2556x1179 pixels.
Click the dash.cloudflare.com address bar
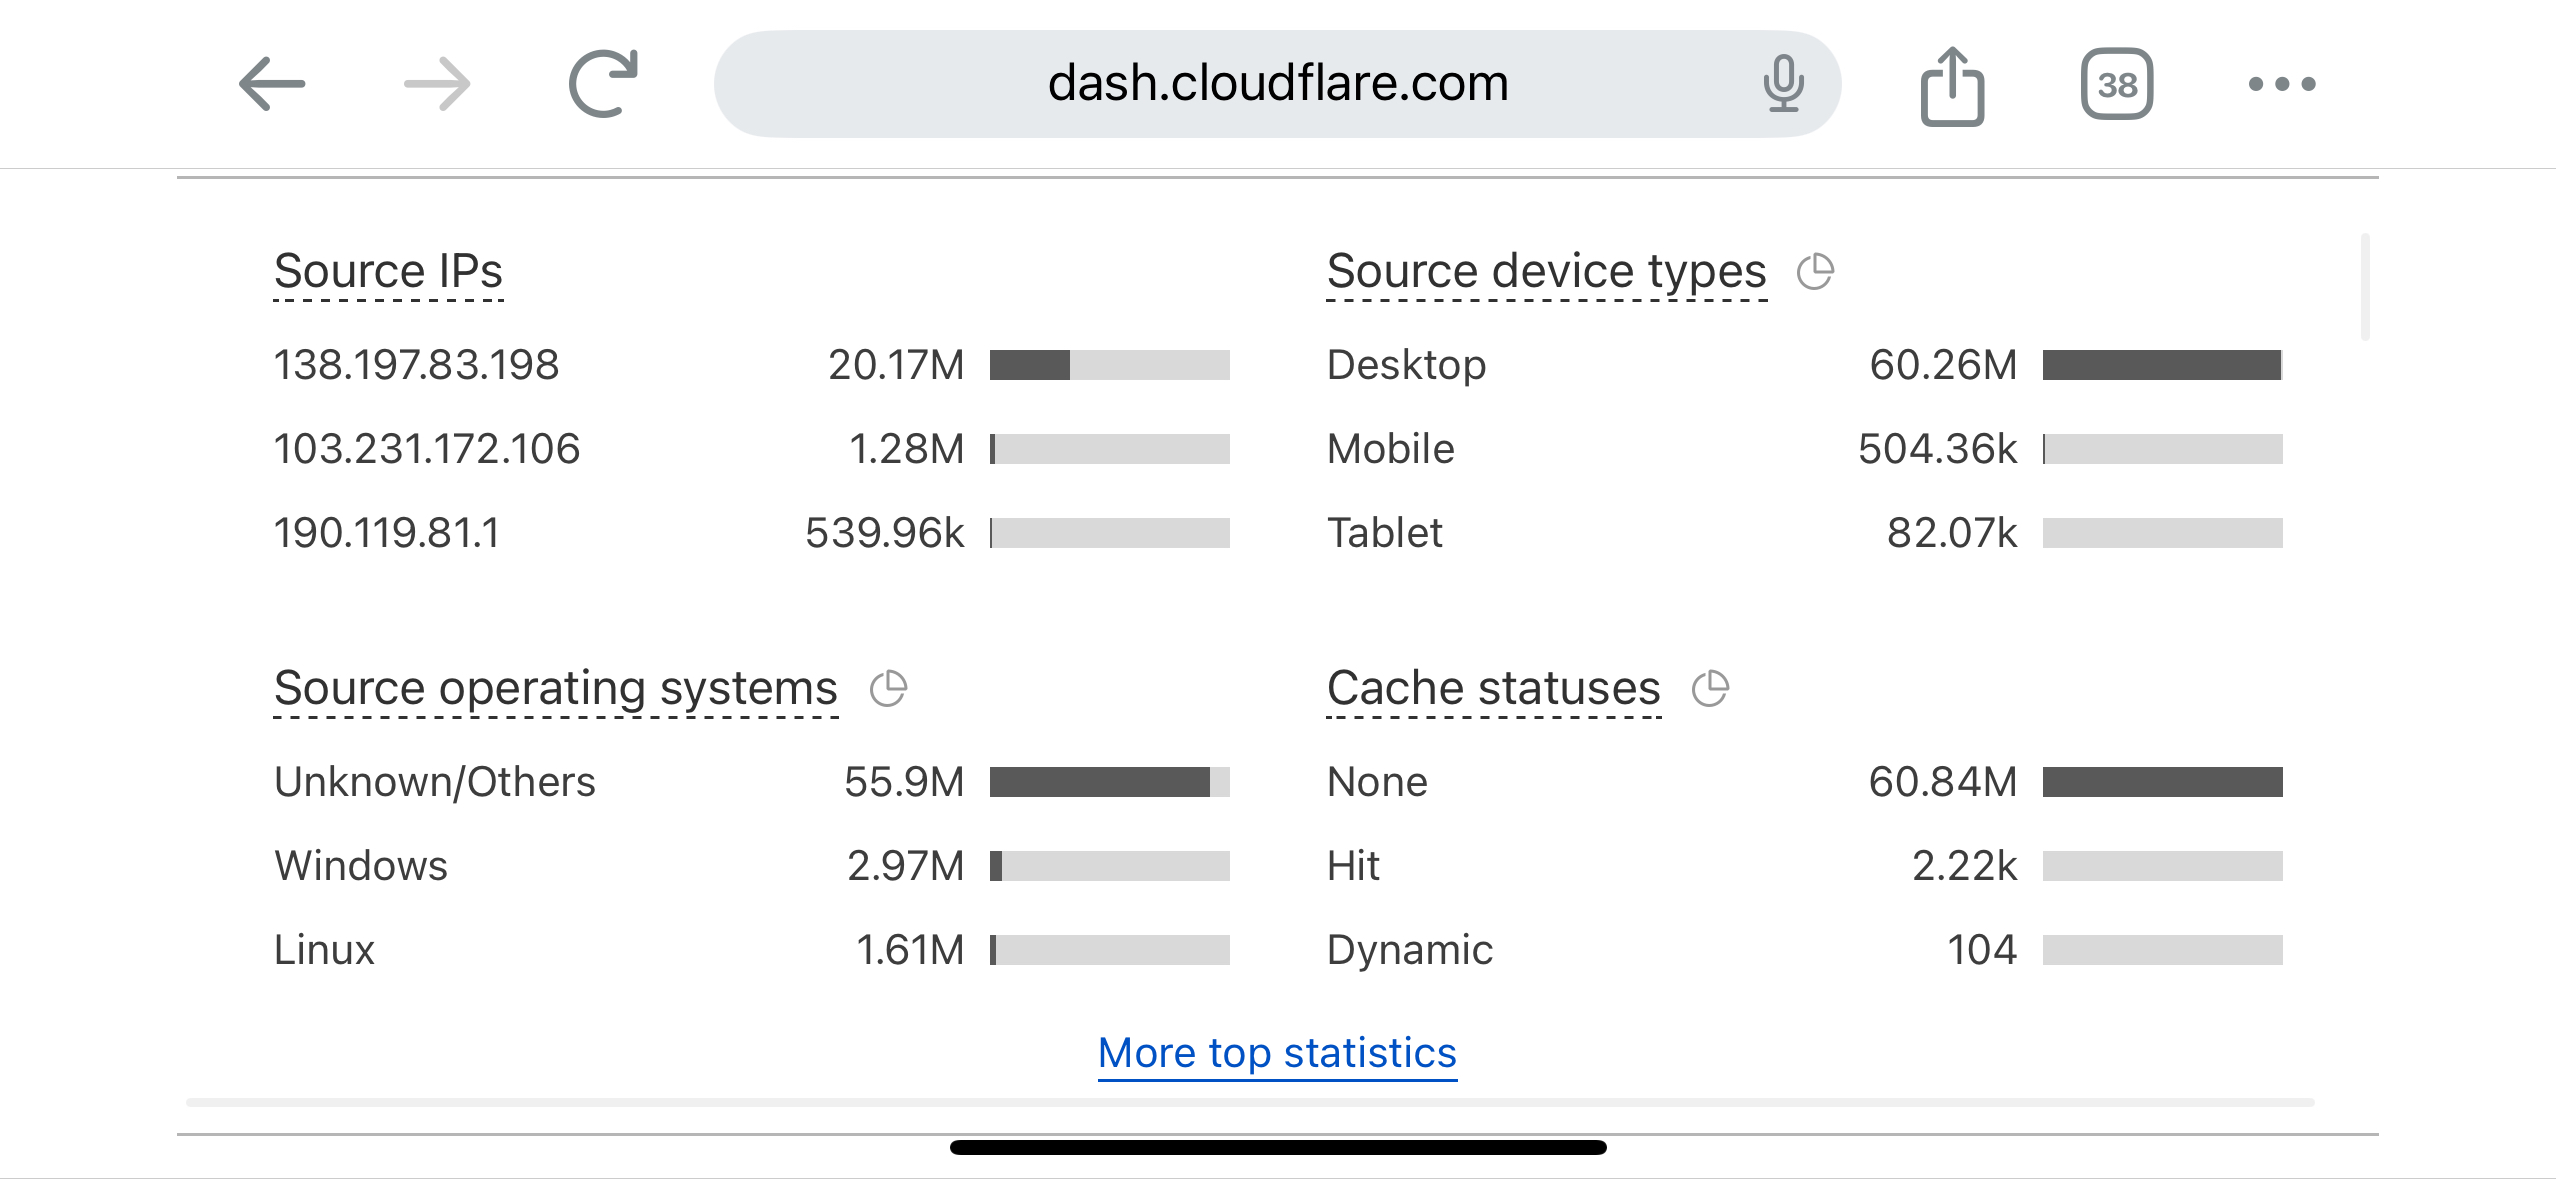1277,84
